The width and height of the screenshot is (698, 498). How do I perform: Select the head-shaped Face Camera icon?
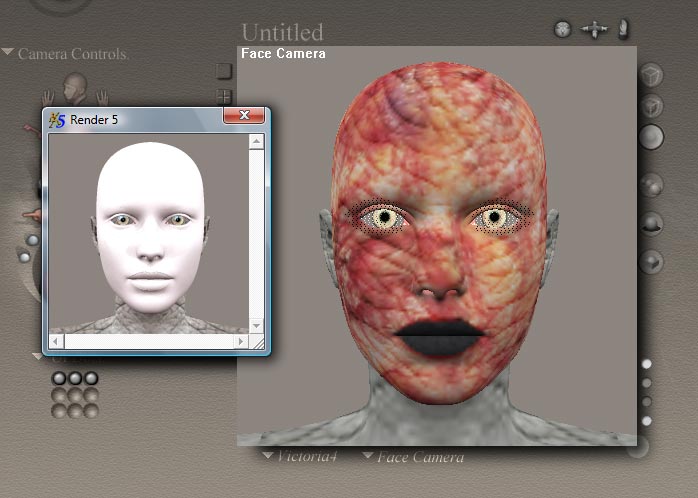pyautogui.click(x=74, y=88)
